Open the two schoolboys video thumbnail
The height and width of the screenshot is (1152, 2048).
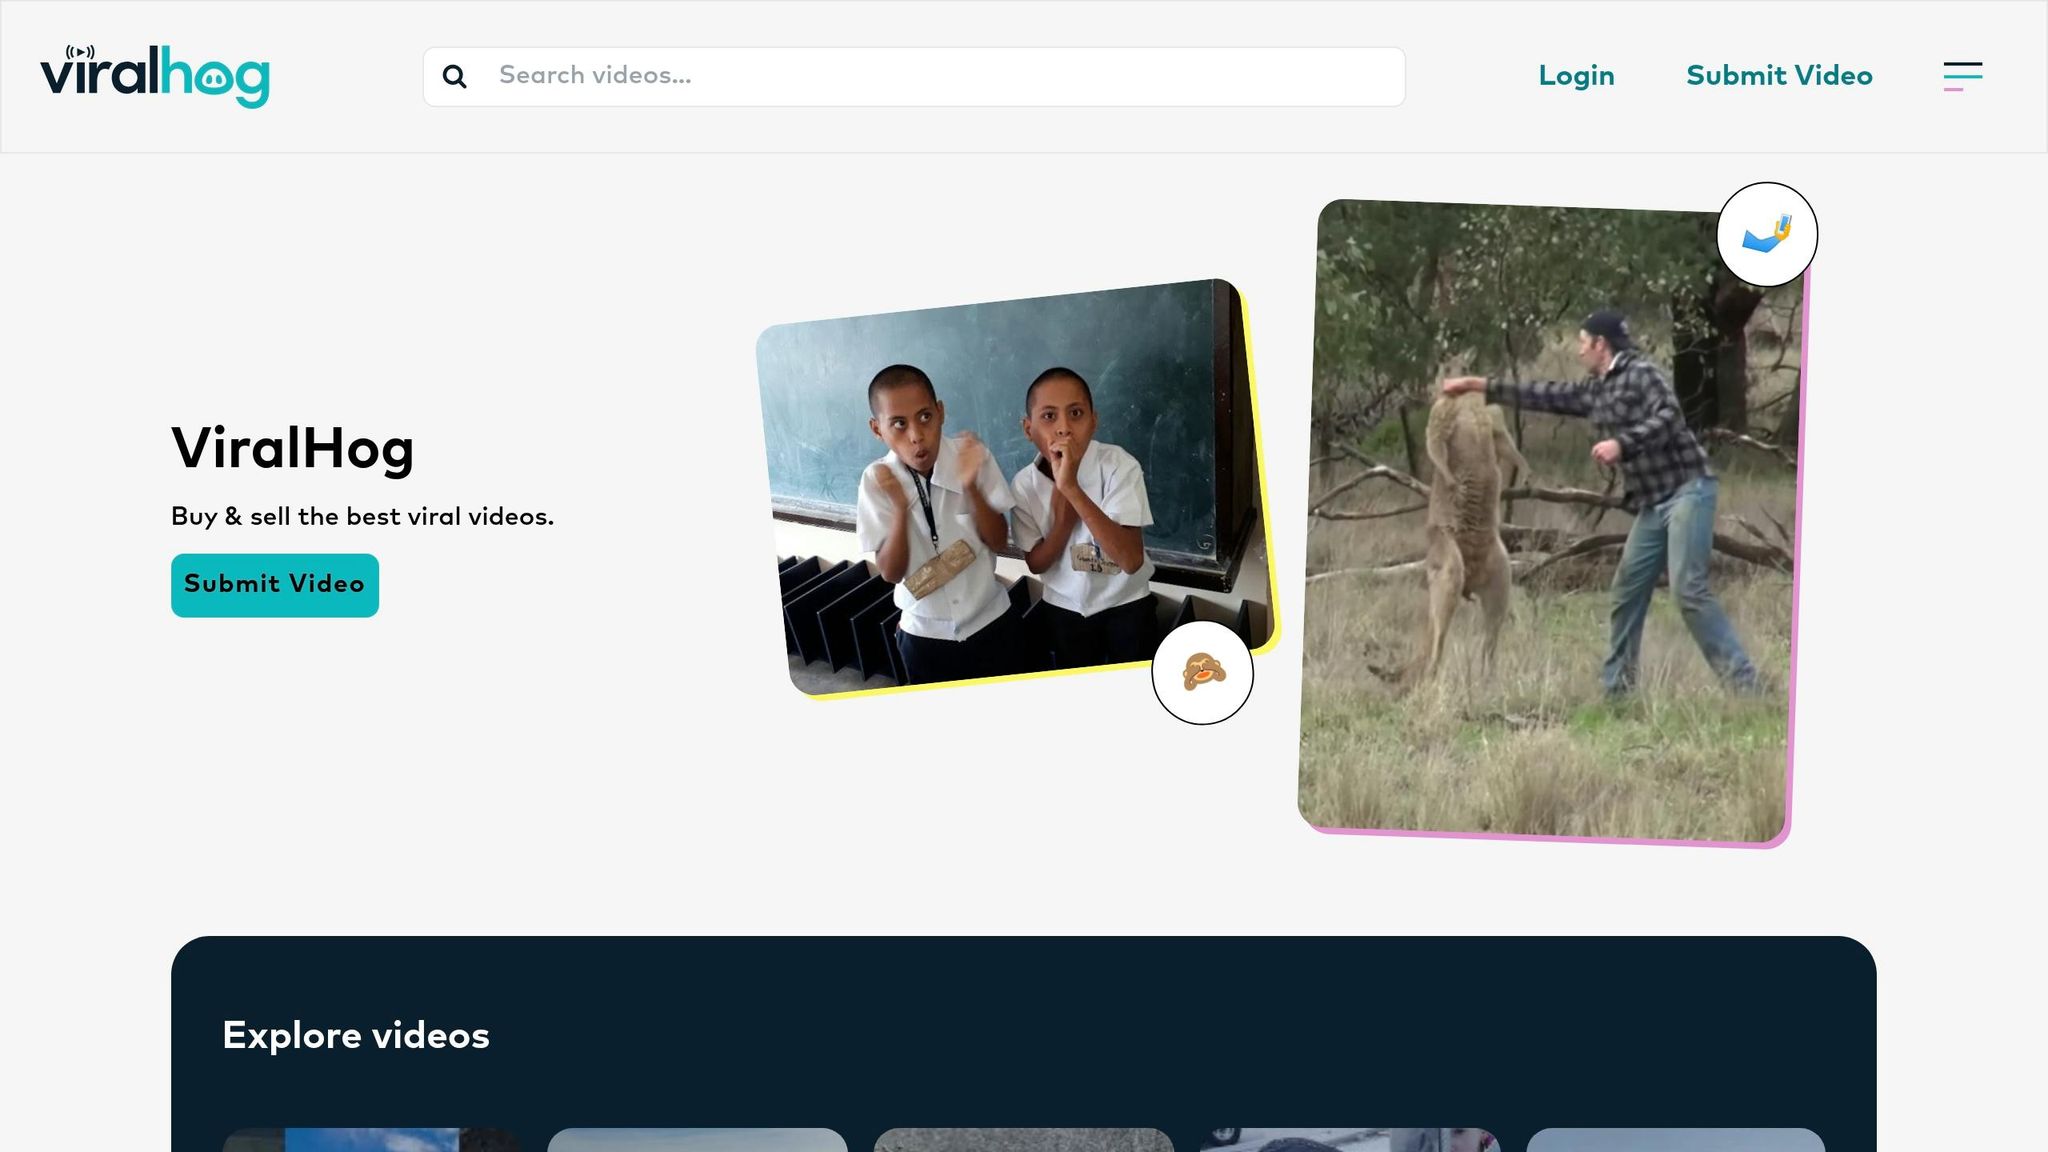pyautogui.click(x=1017, y=489)
